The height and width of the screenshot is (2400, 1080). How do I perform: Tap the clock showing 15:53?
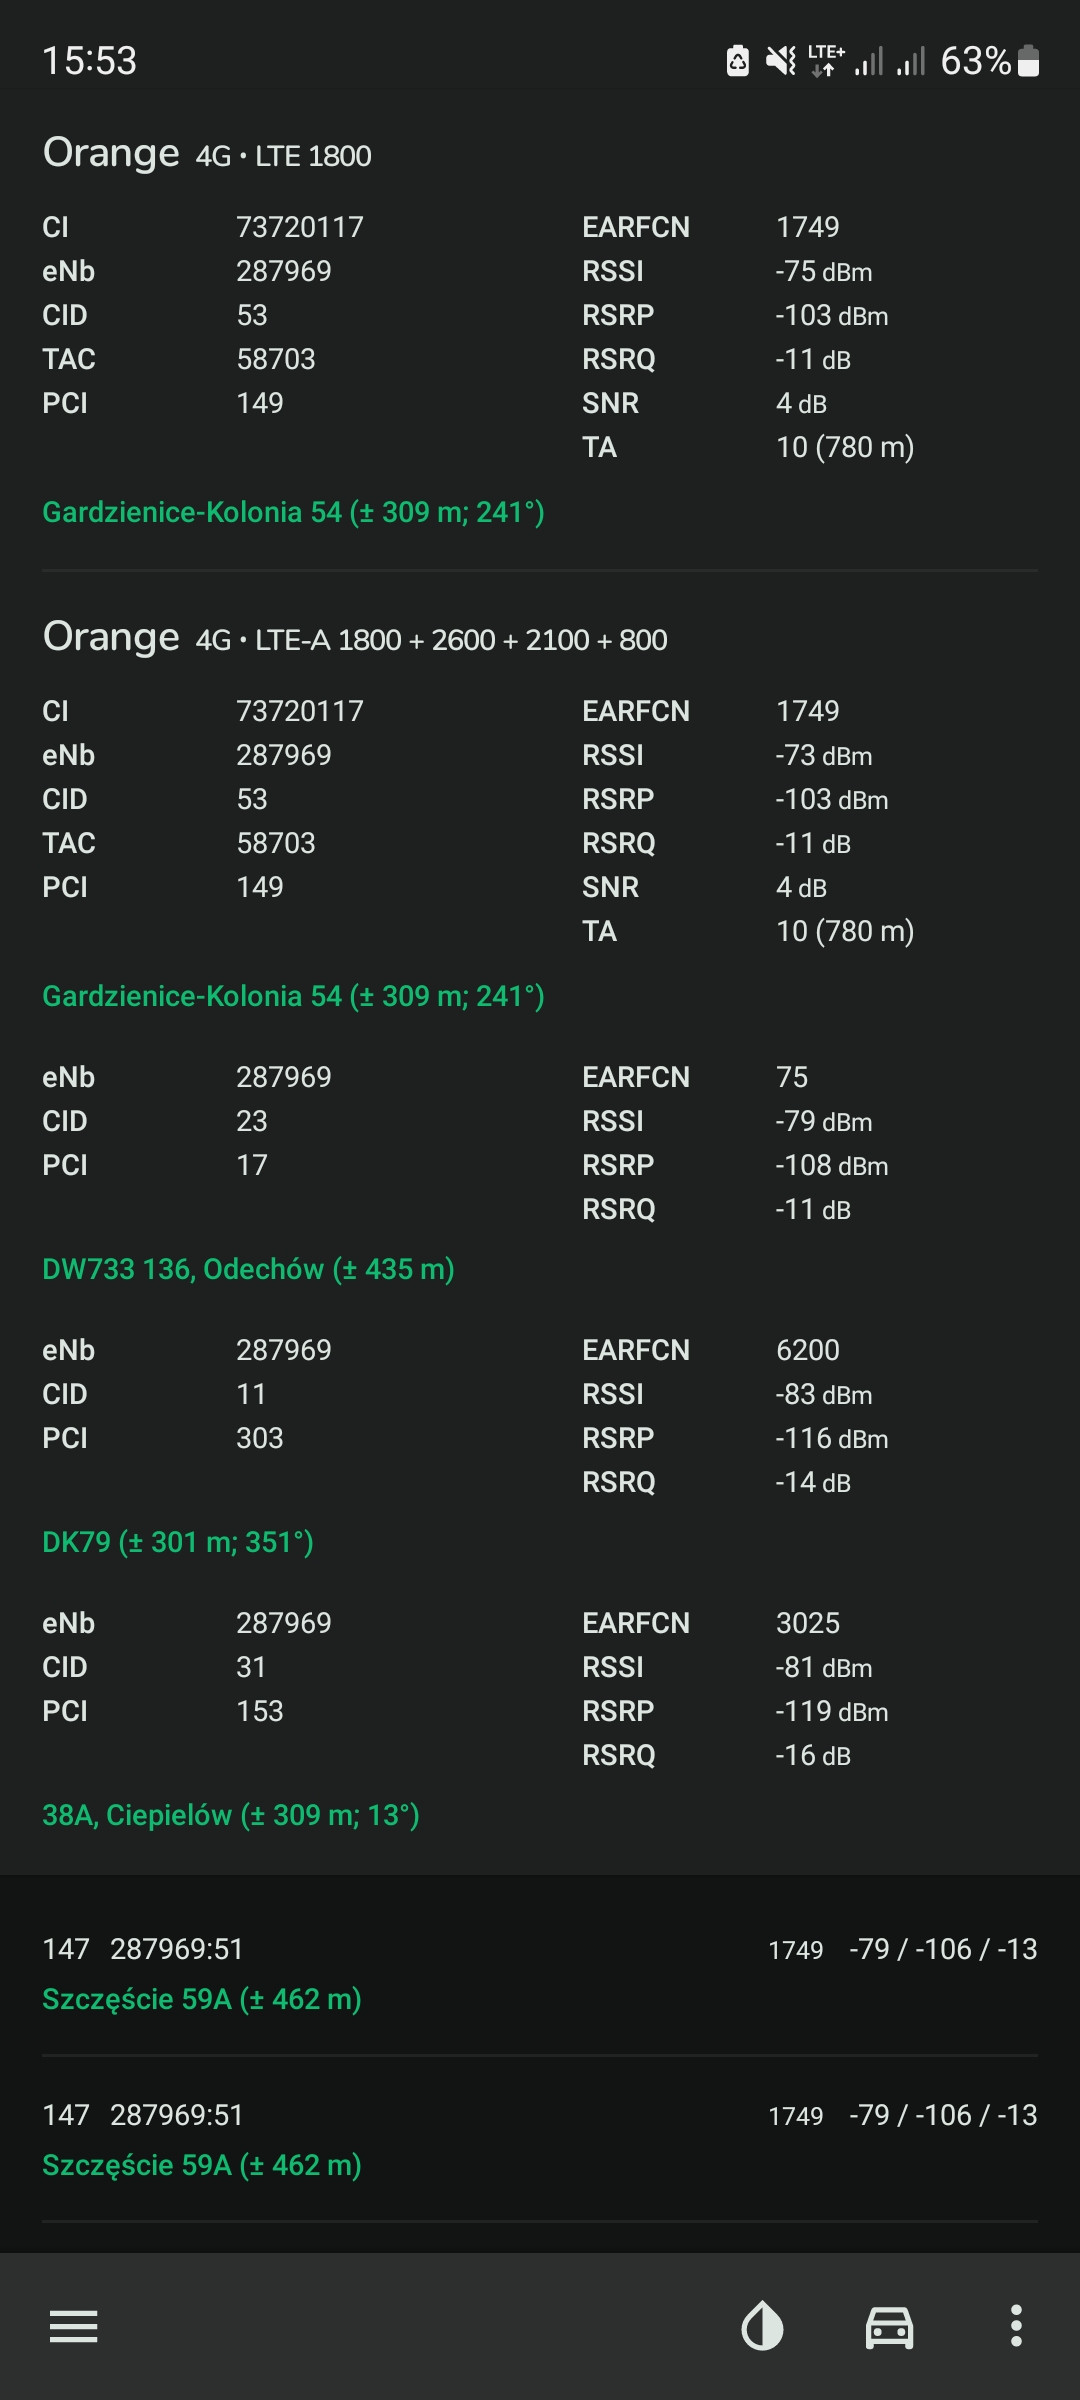(x=89, y=61)
